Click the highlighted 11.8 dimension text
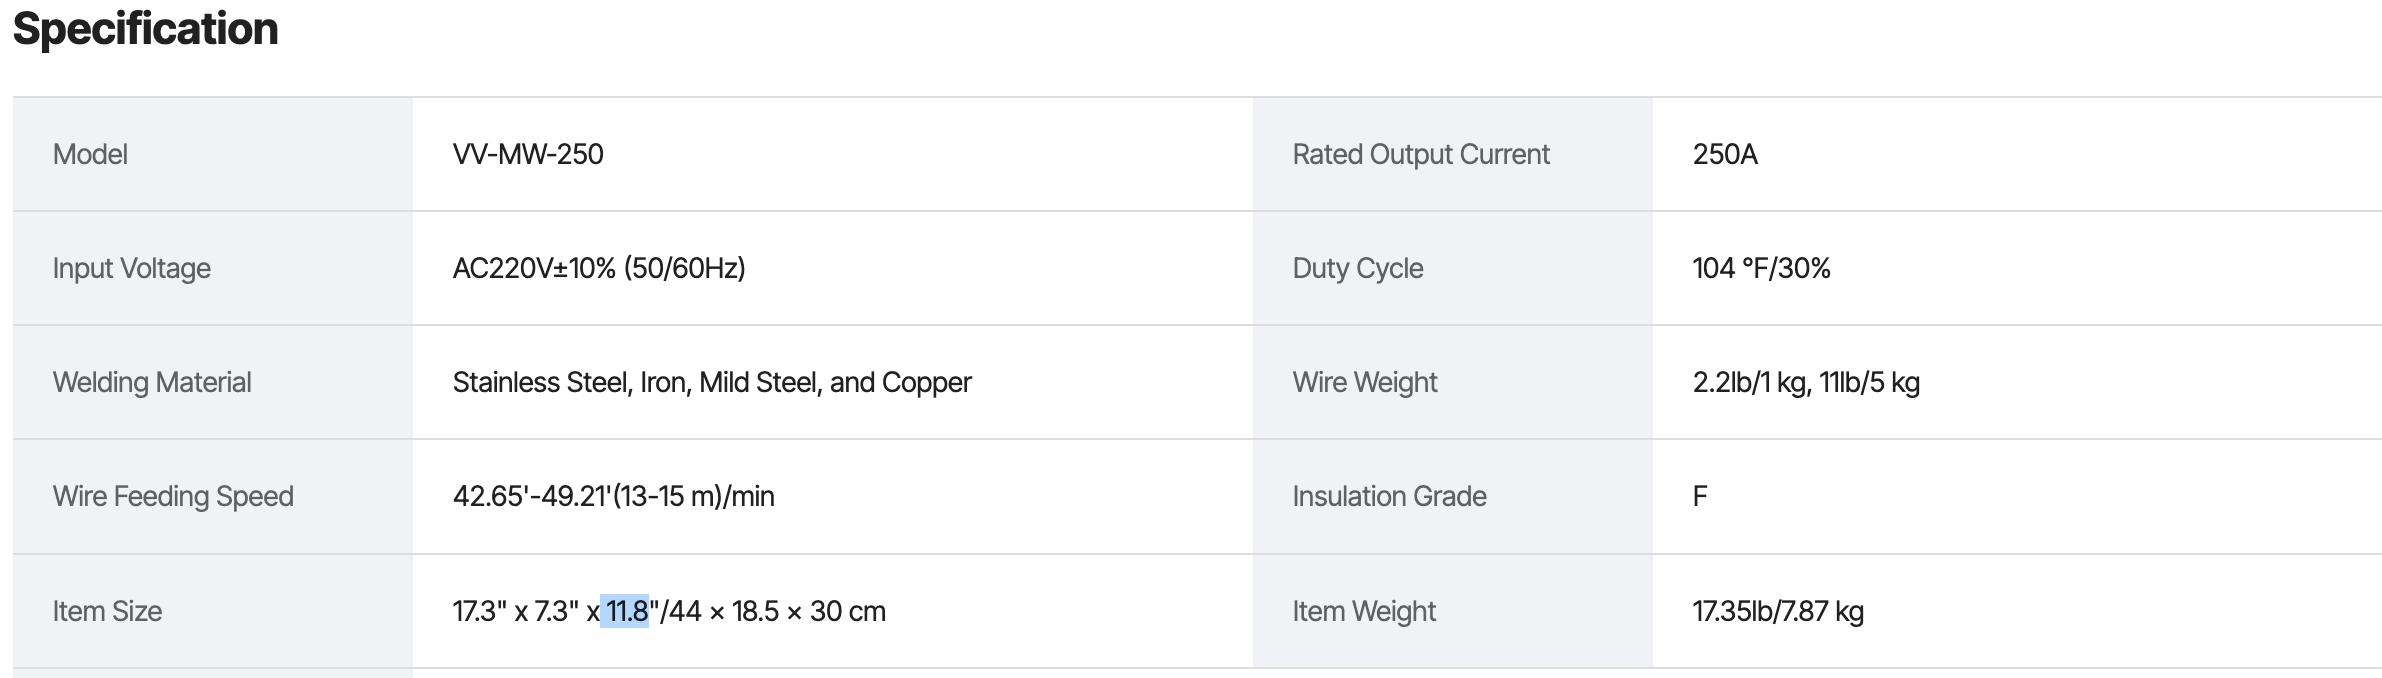 (x=626, y=611)
